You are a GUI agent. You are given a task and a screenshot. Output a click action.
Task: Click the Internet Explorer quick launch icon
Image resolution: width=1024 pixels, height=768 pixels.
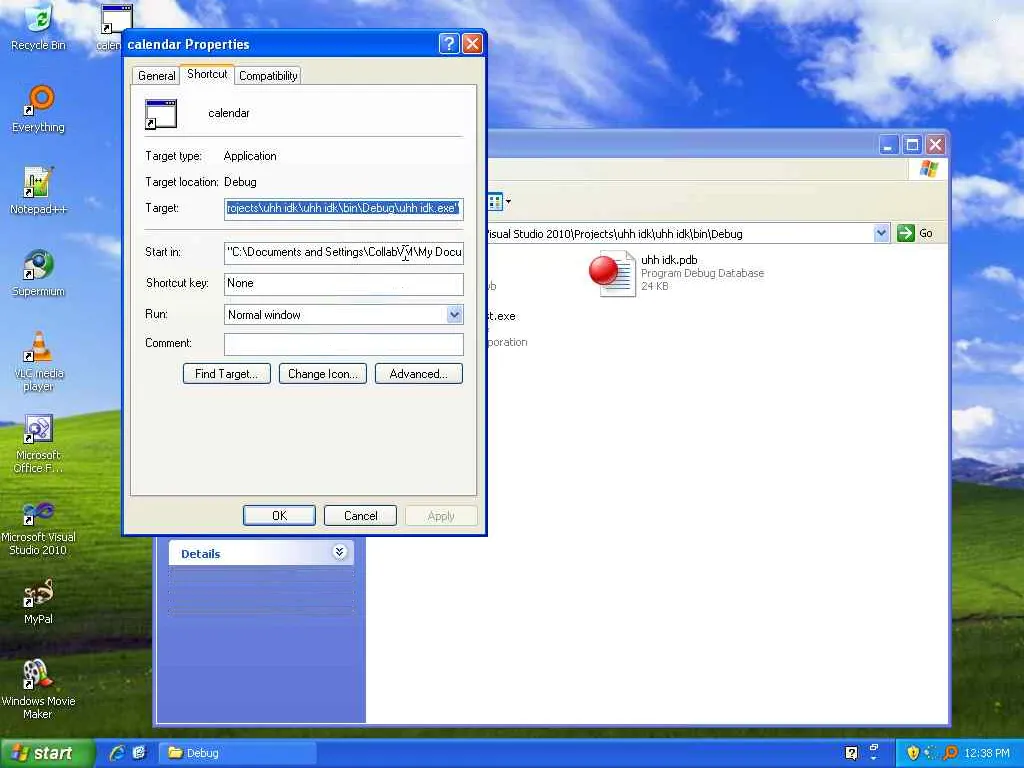tap(117, 752)
